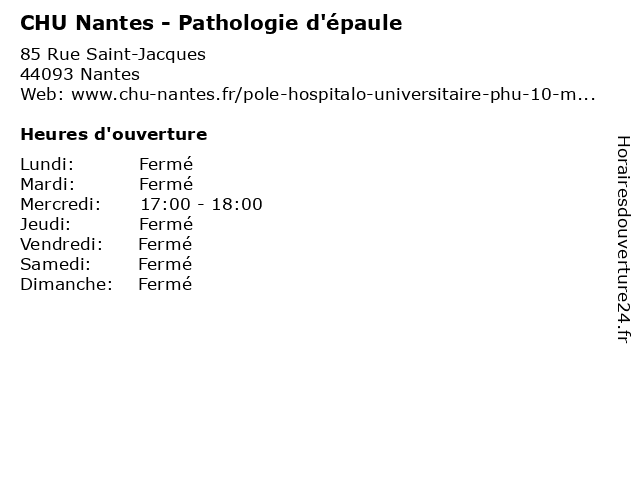Click the address 85 Rue Saint-Jacques
The height and width of the screenshot is (480, 640).
click(113, 54)
